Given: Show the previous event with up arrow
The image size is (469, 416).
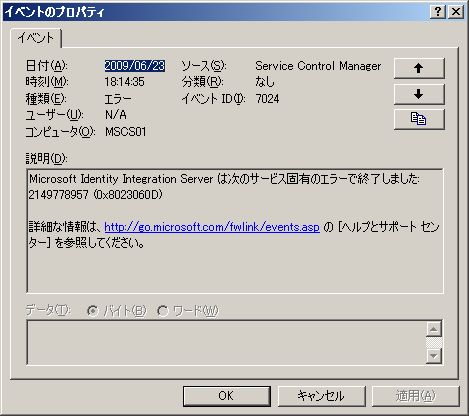Looking at the screenshot, I should 419,68.
